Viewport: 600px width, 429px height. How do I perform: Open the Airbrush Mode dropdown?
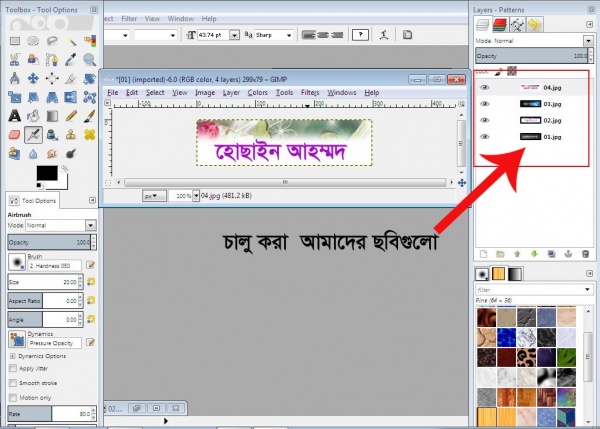pos(91,225)
